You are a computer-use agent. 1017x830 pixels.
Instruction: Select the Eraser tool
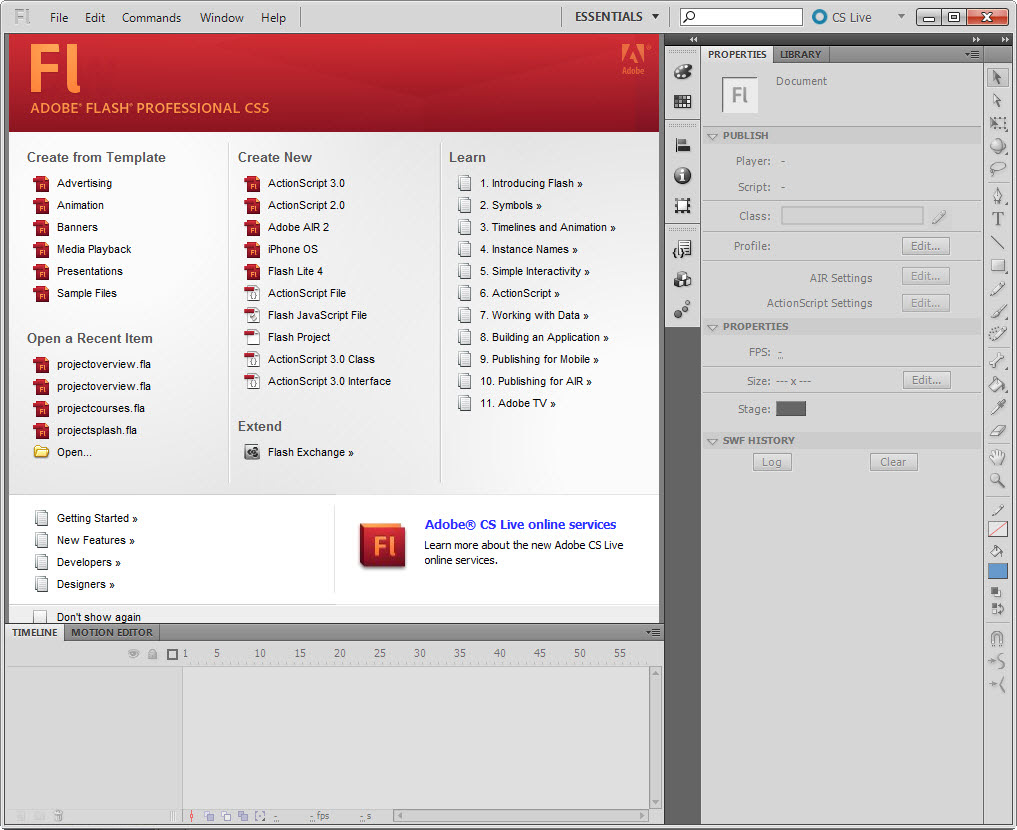tap(998, 431)
